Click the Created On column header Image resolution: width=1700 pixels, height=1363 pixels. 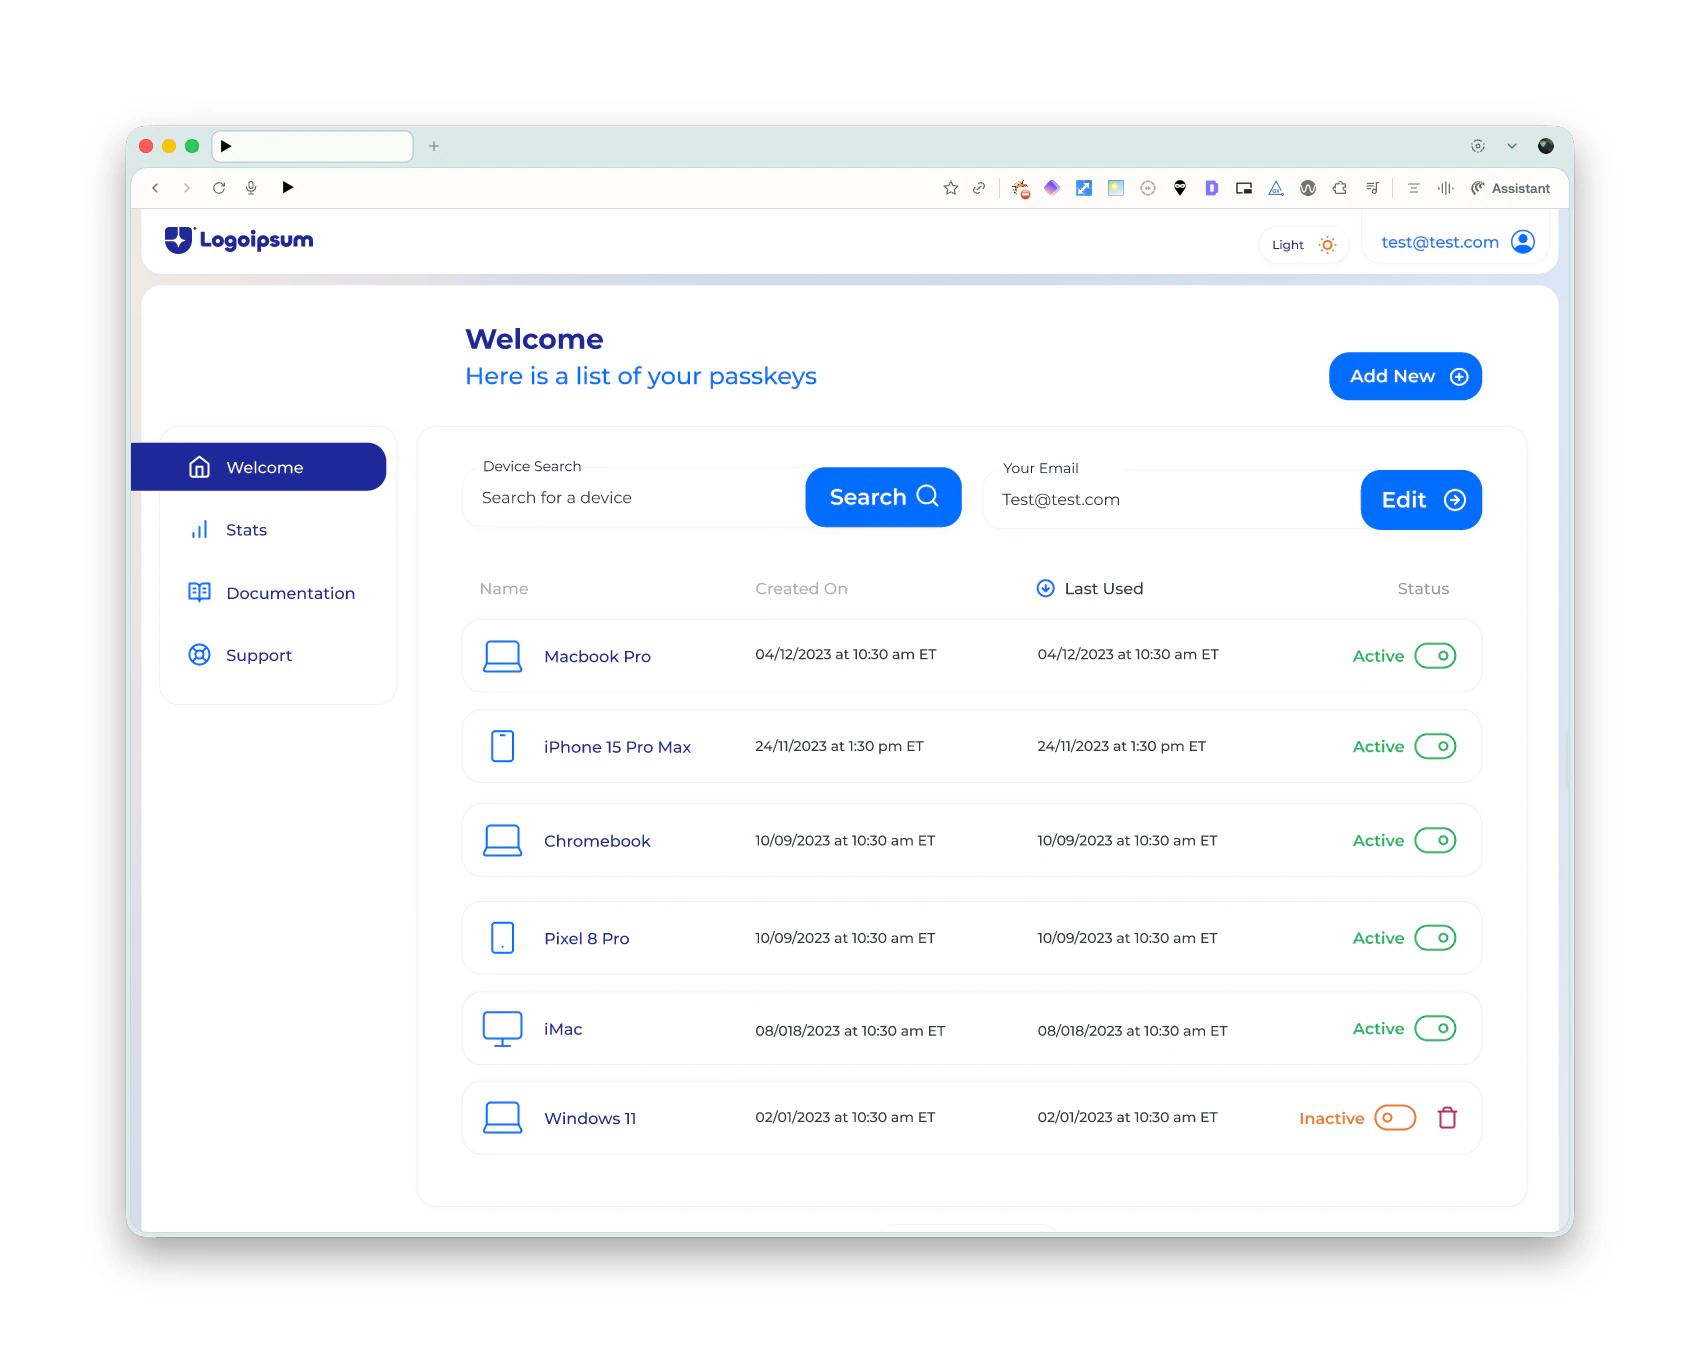click(801, 589)
